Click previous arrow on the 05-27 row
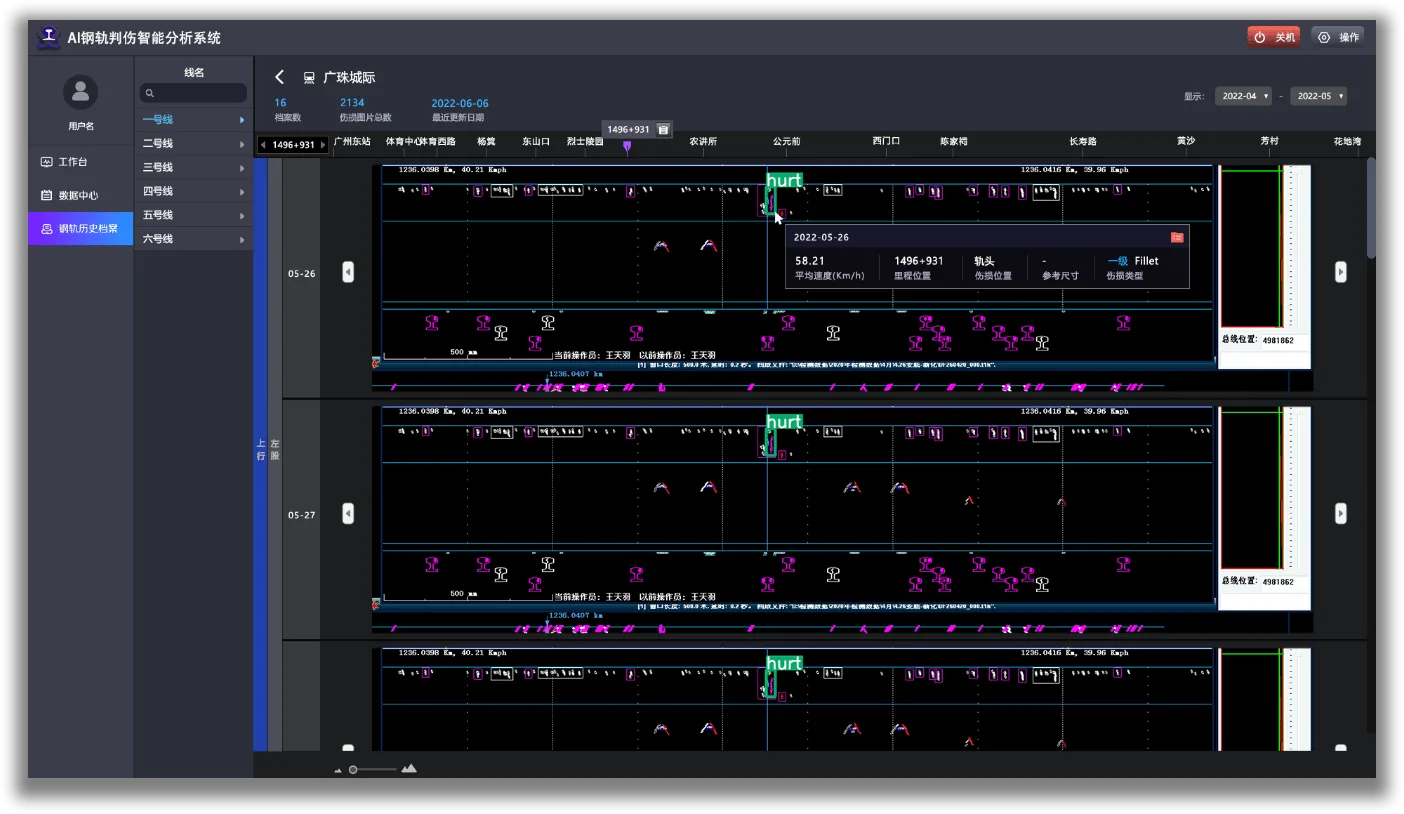The image size is (1404, 814). click(348, 513)
